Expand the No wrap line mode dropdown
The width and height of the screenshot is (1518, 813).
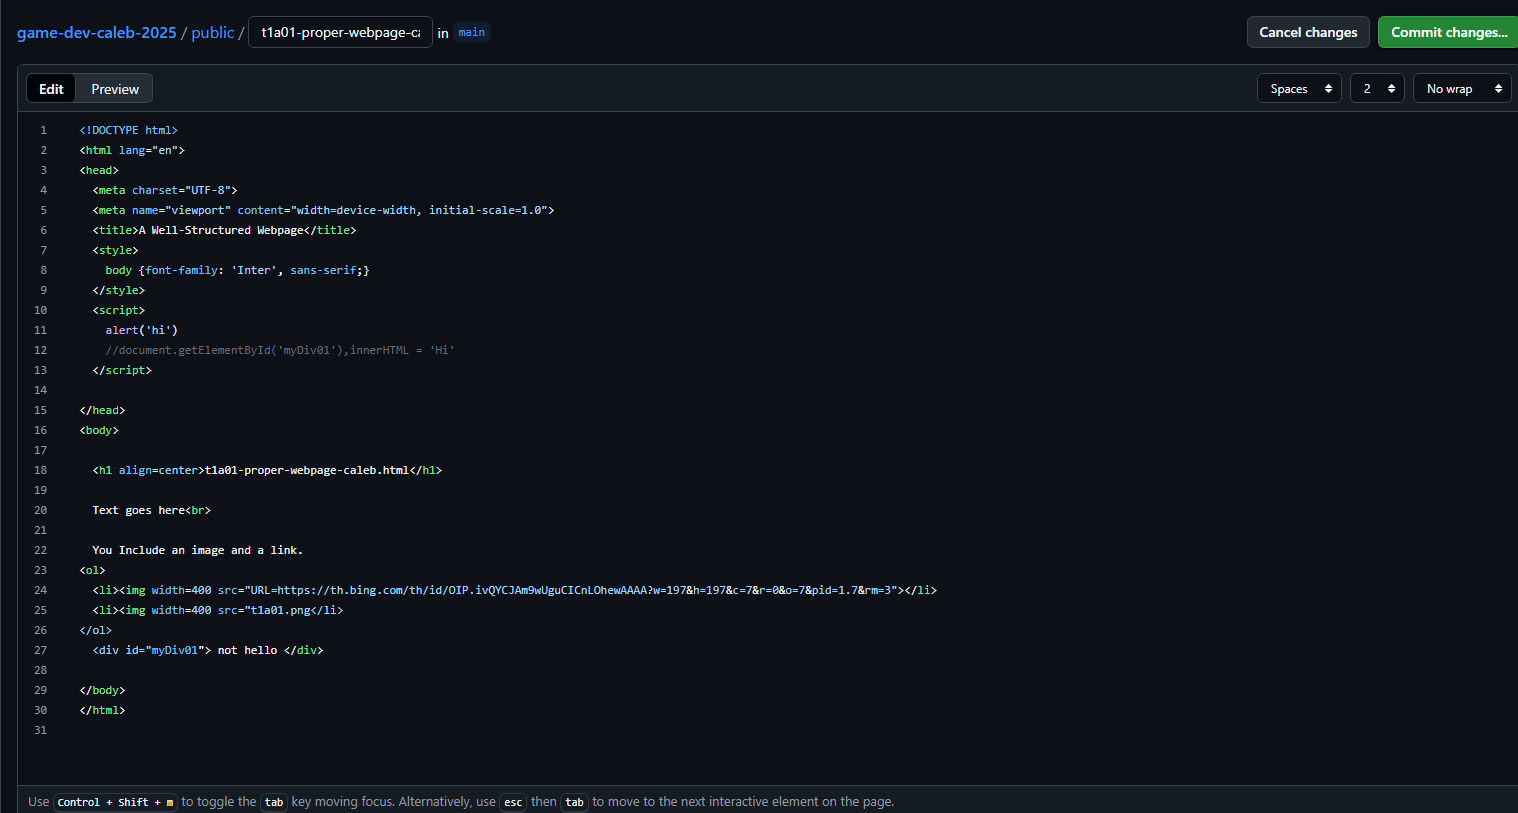click(1461, 89)
